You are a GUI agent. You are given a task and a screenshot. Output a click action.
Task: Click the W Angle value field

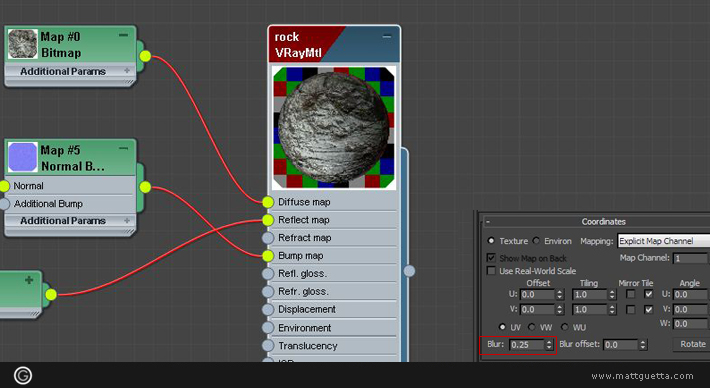point(691,324)
